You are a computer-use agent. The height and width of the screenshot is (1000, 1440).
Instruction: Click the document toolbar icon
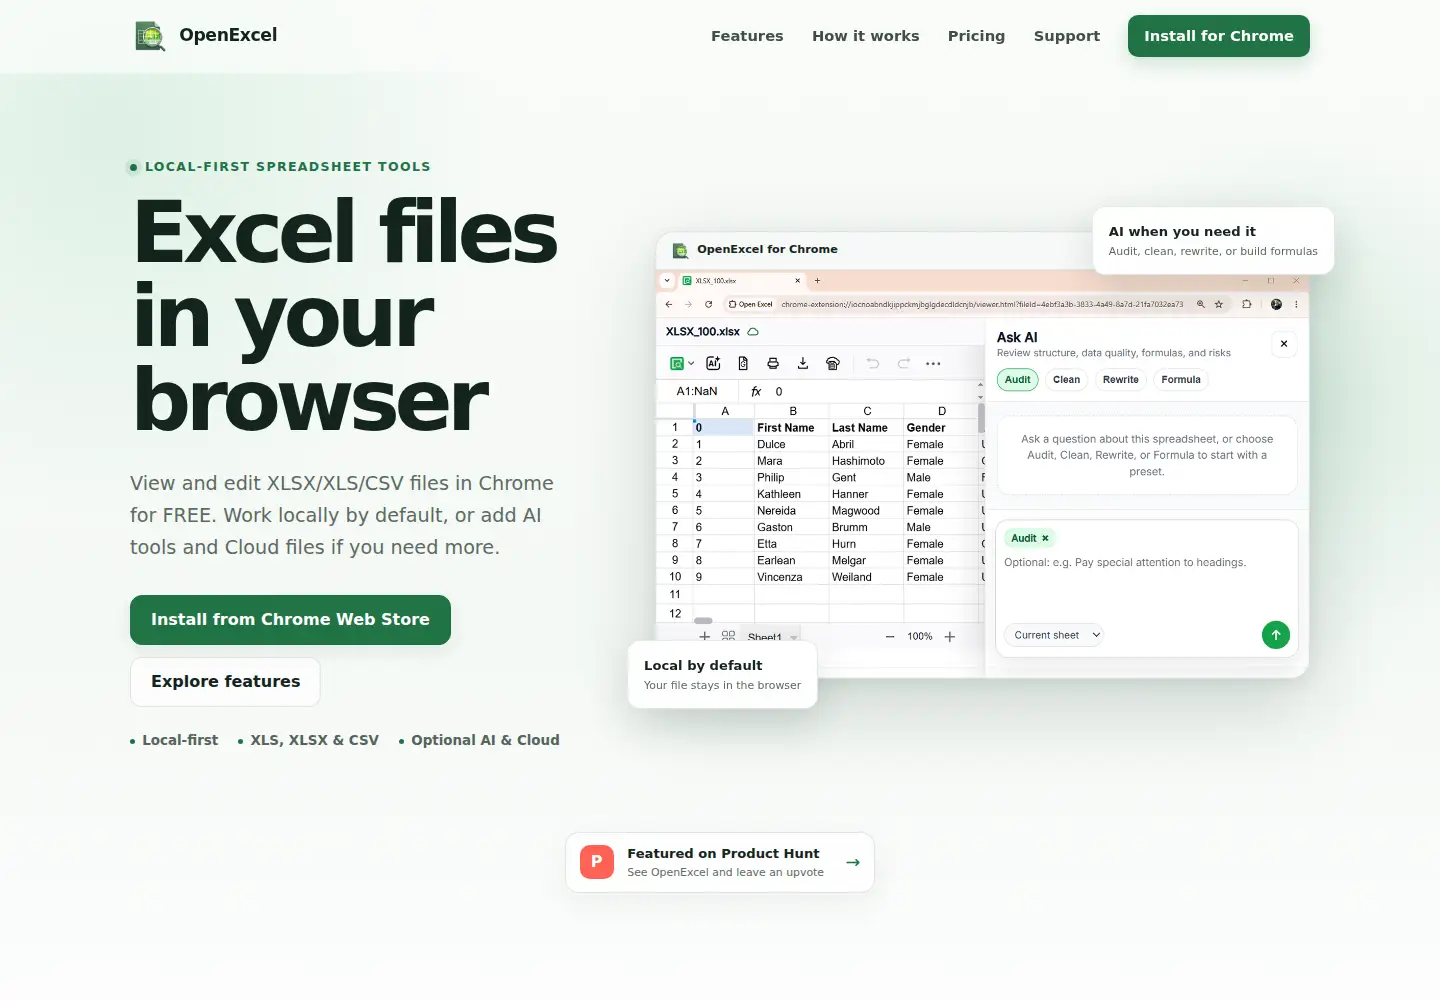pos(743,364)
